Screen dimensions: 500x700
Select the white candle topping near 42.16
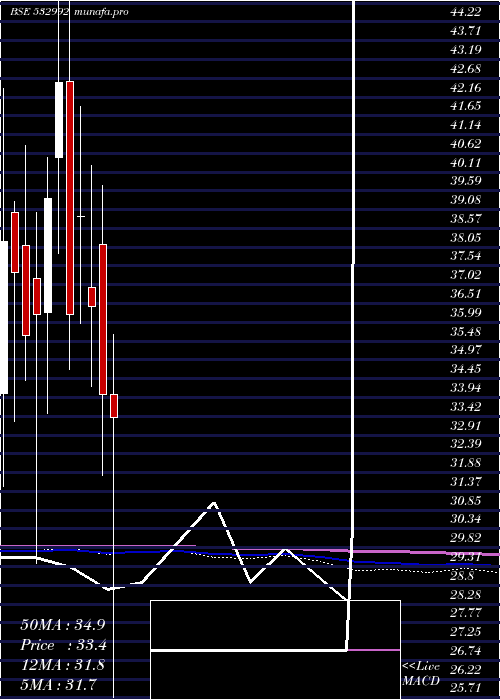pyautogui.click(x=59, y=120)
